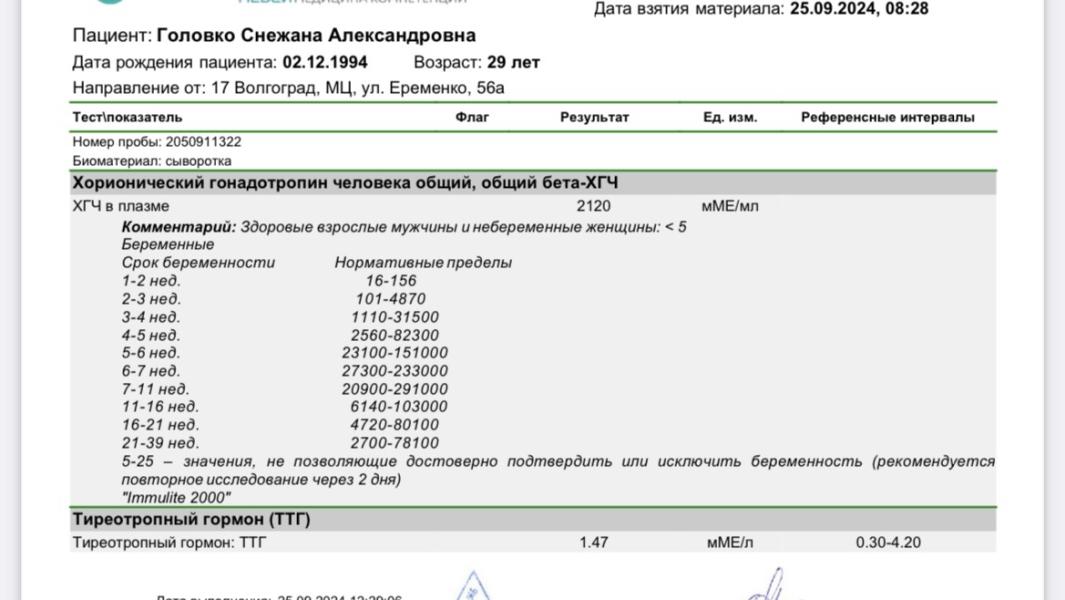Select the 4-5 нед. row label

[x=151, y=335]
